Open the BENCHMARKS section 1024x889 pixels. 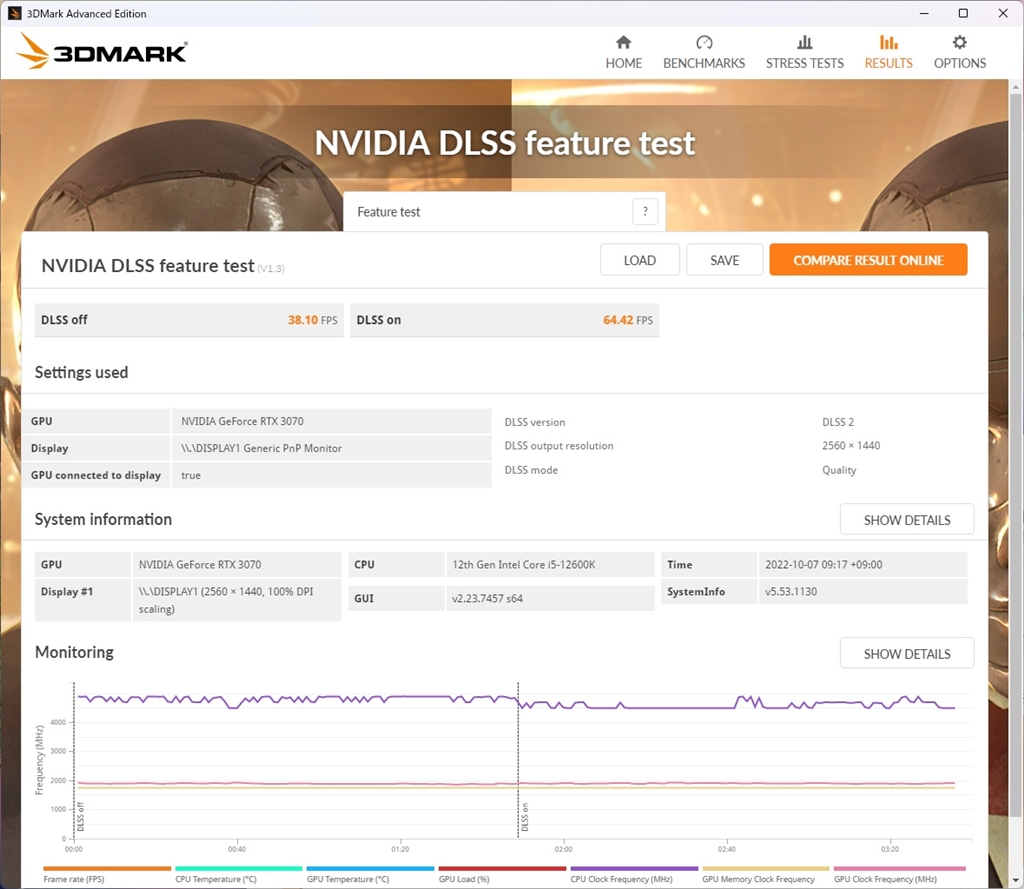pyautogui.click(x=703, y=52)
